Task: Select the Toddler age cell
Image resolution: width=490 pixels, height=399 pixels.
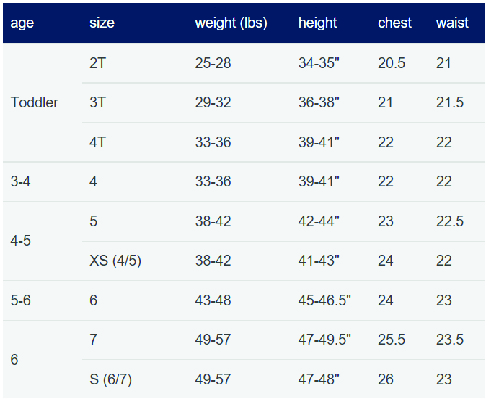Action: coord(34,102)
